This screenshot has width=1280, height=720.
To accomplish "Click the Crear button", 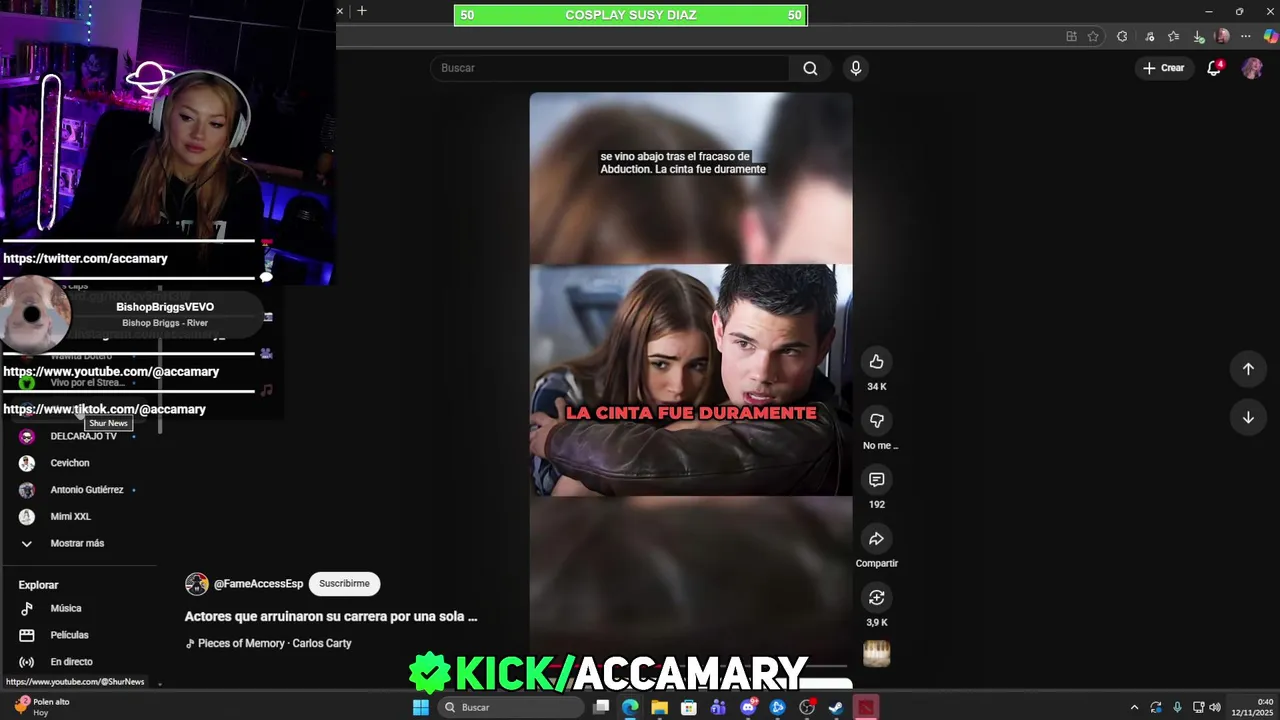I will [x=1164, y=68].
